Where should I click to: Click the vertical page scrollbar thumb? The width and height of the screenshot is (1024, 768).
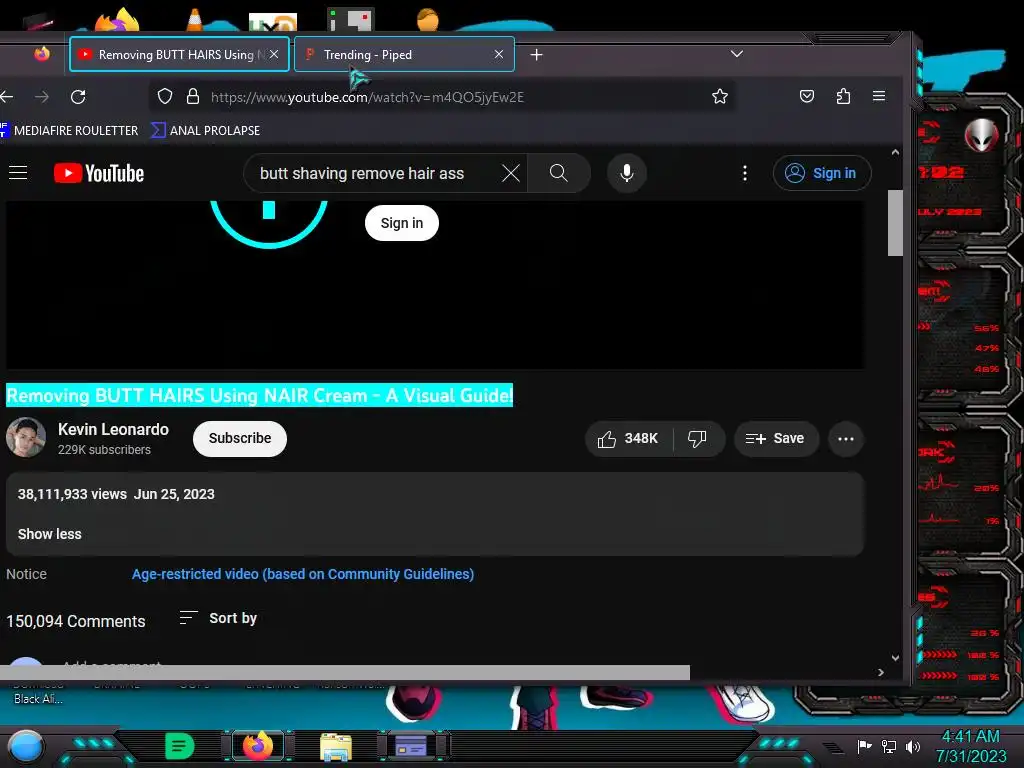pos(895,223)
